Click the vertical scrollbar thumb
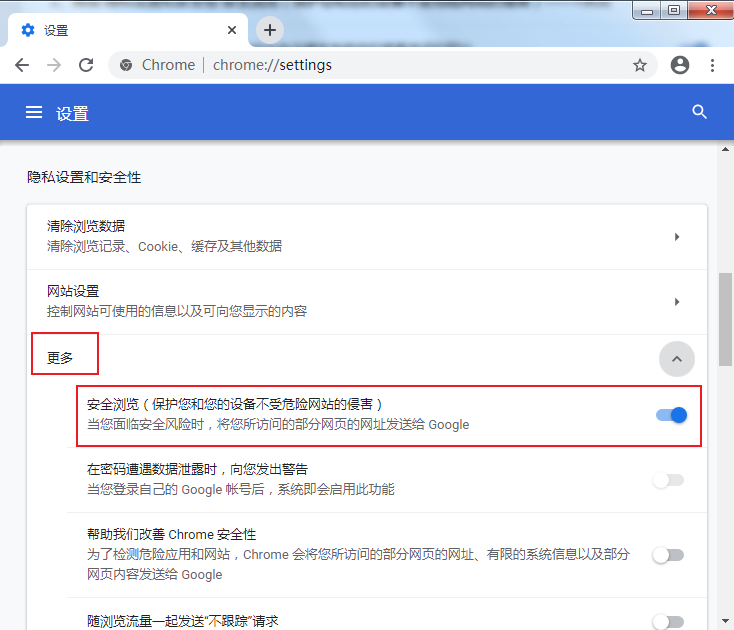 (726, 319)
